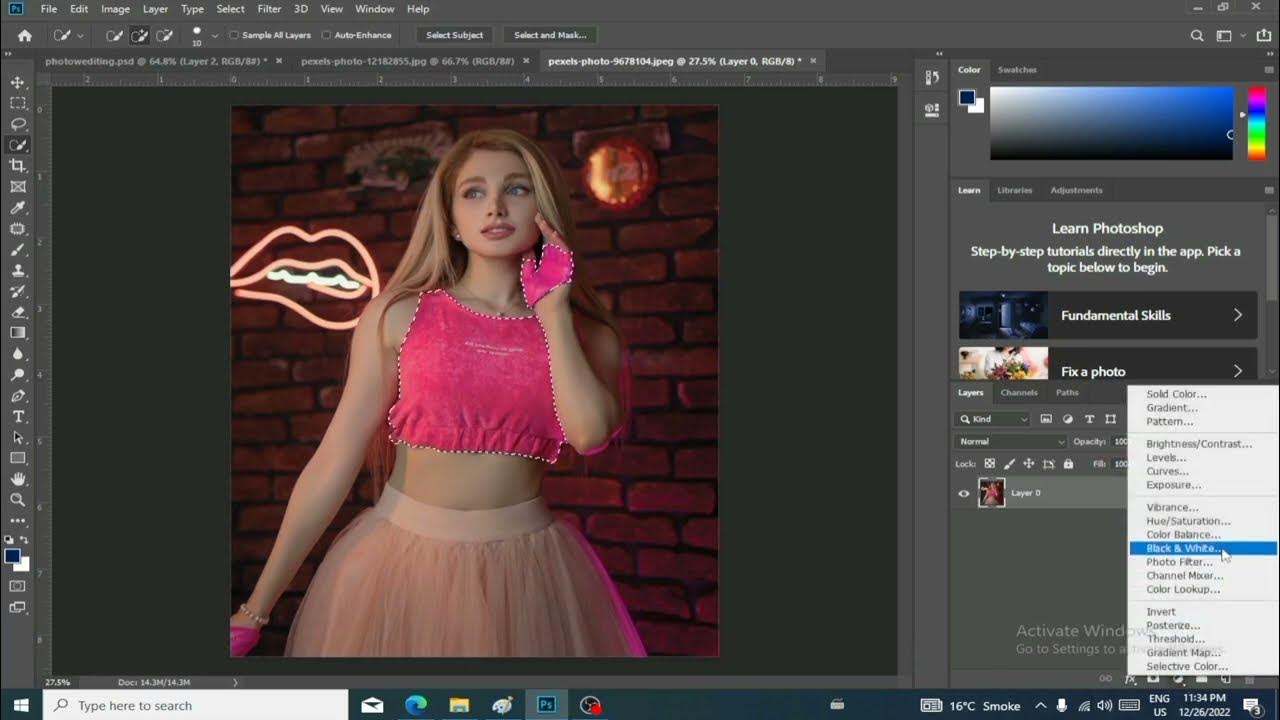
Task: Select the History Brush tool
Action: click(x=17, y=291)
